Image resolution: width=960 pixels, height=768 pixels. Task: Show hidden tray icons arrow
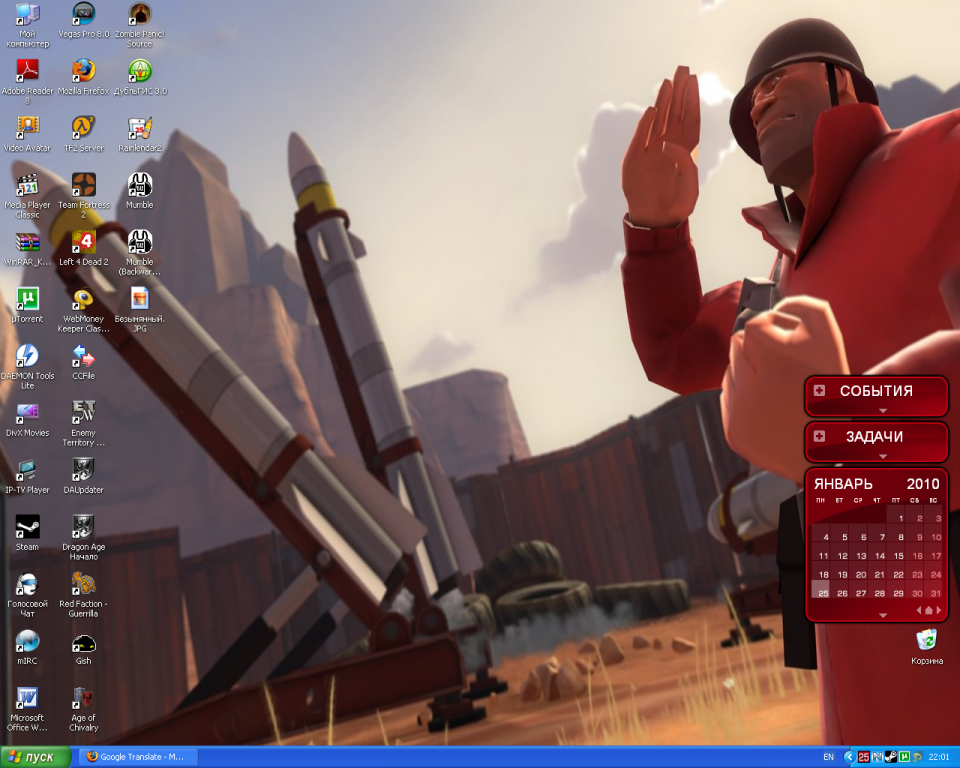tap(850, 757)
